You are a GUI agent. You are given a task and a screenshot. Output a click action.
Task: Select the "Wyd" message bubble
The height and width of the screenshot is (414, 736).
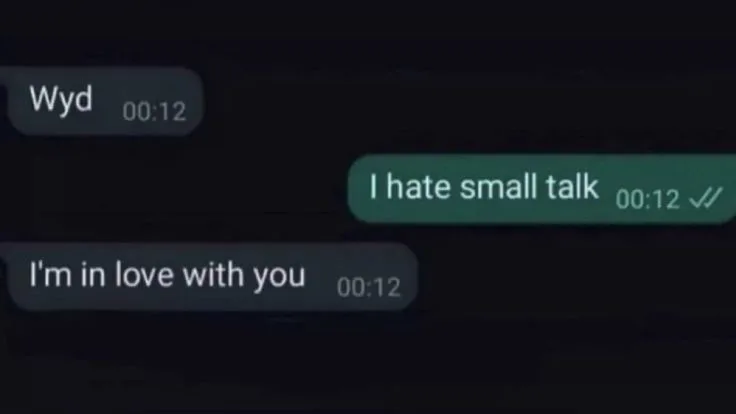(x=105, y=101)
